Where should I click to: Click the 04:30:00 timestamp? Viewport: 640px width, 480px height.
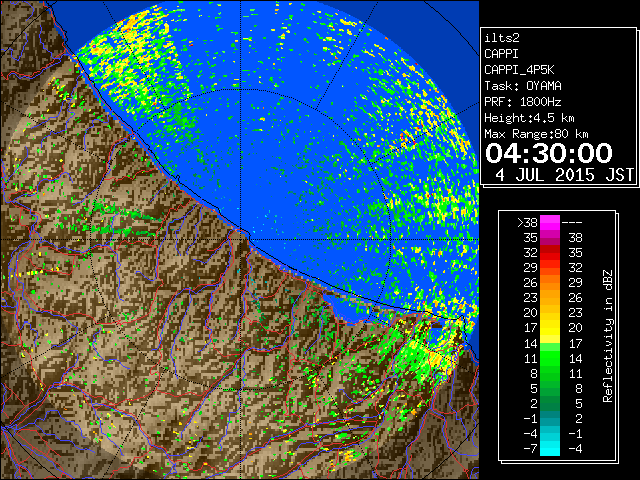(x=549, y=153)
